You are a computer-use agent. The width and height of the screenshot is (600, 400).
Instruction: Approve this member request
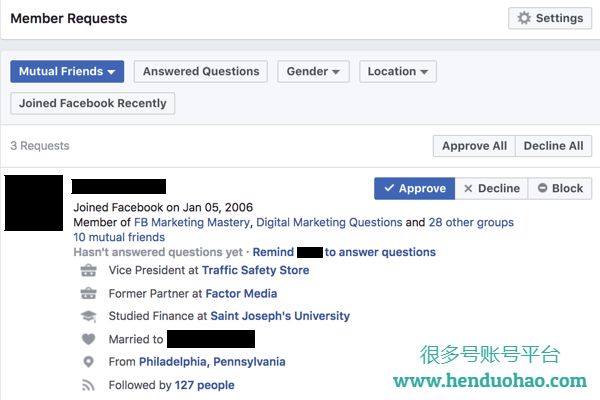pyautogui.click(x=414, y=188)
